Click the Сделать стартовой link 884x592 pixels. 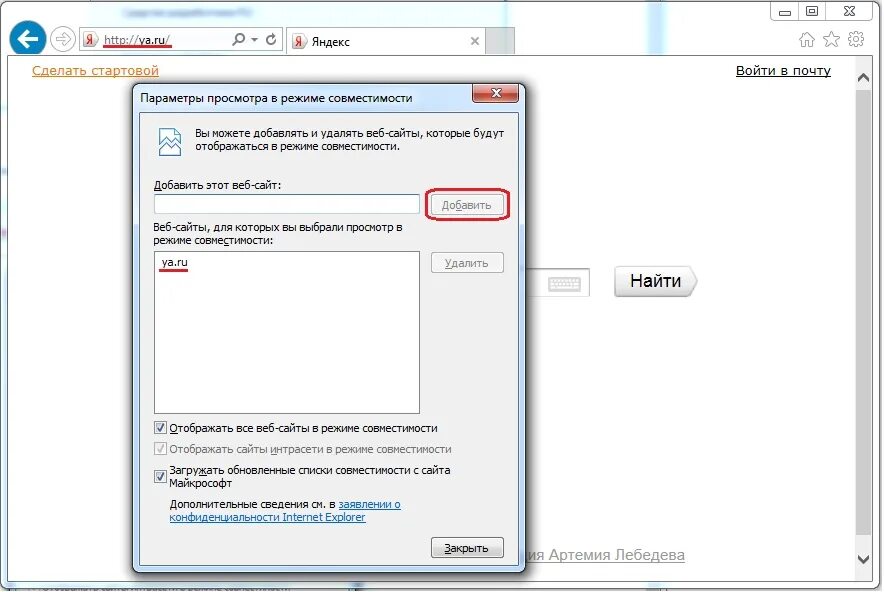pyautogui.click(x=95, y=70)
